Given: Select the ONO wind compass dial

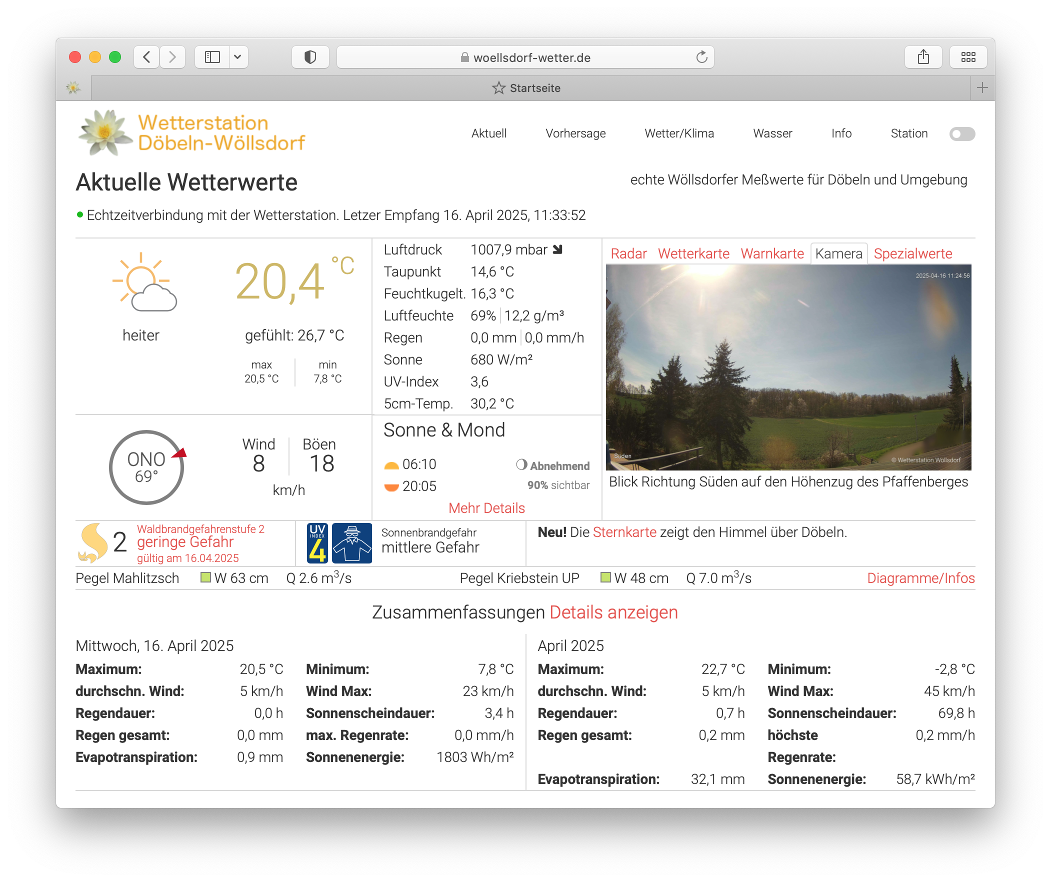Looking at the screenshot, I should pyautogui.click(x=146, y=466).
